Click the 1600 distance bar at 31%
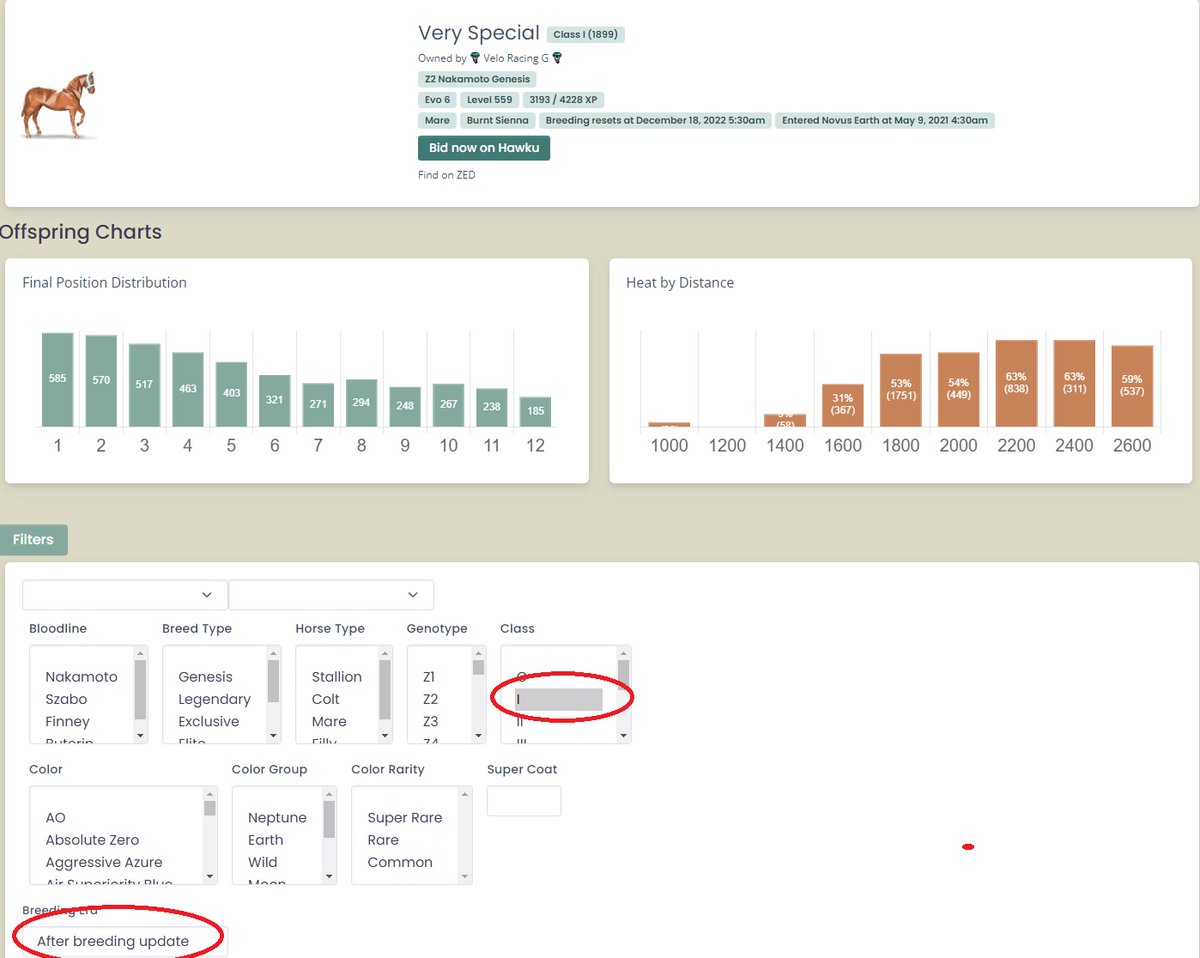 tap(843, 406)
